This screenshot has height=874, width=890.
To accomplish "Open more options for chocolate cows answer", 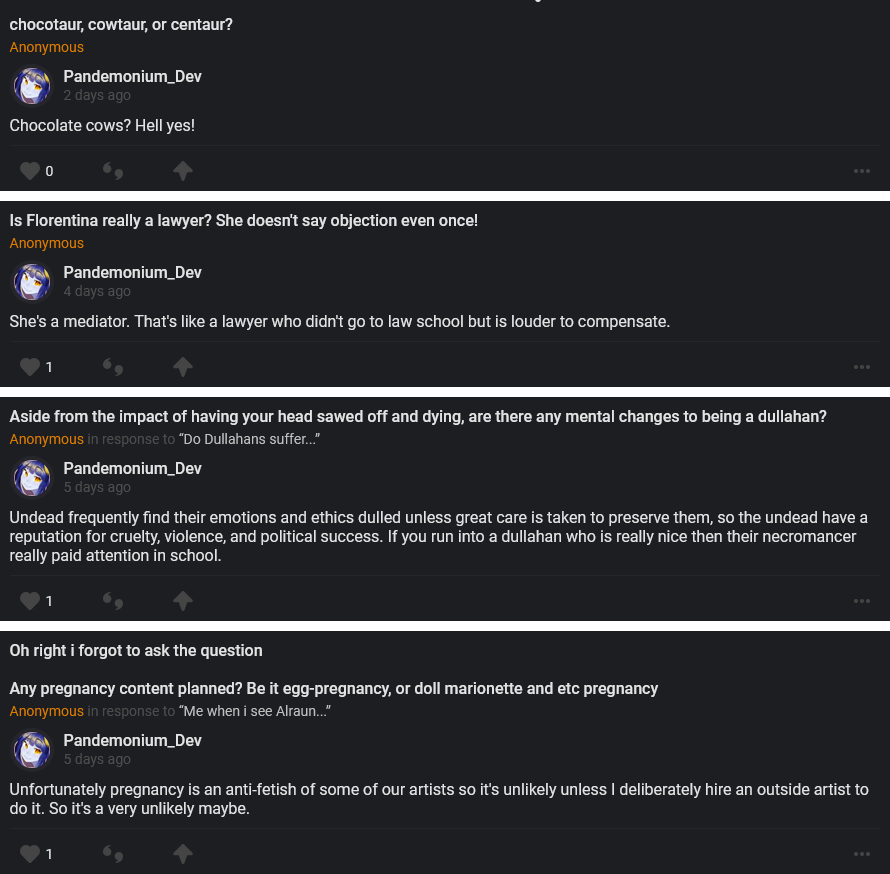I will [862, 171].
